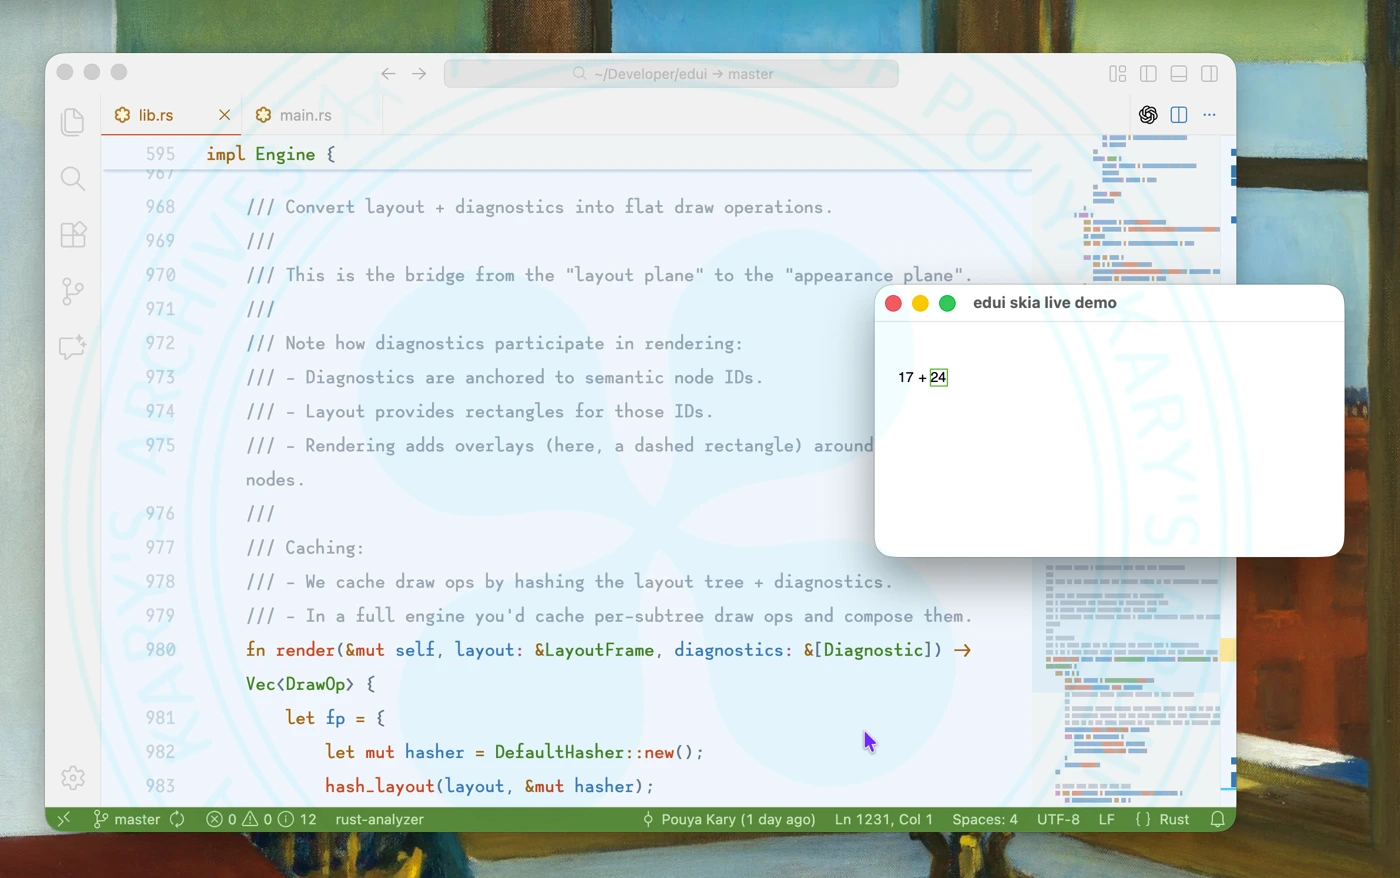Click the diagnostics counter showing 12 infos
The width and height of the screenshot is (1400, 878).
(298, 819)
